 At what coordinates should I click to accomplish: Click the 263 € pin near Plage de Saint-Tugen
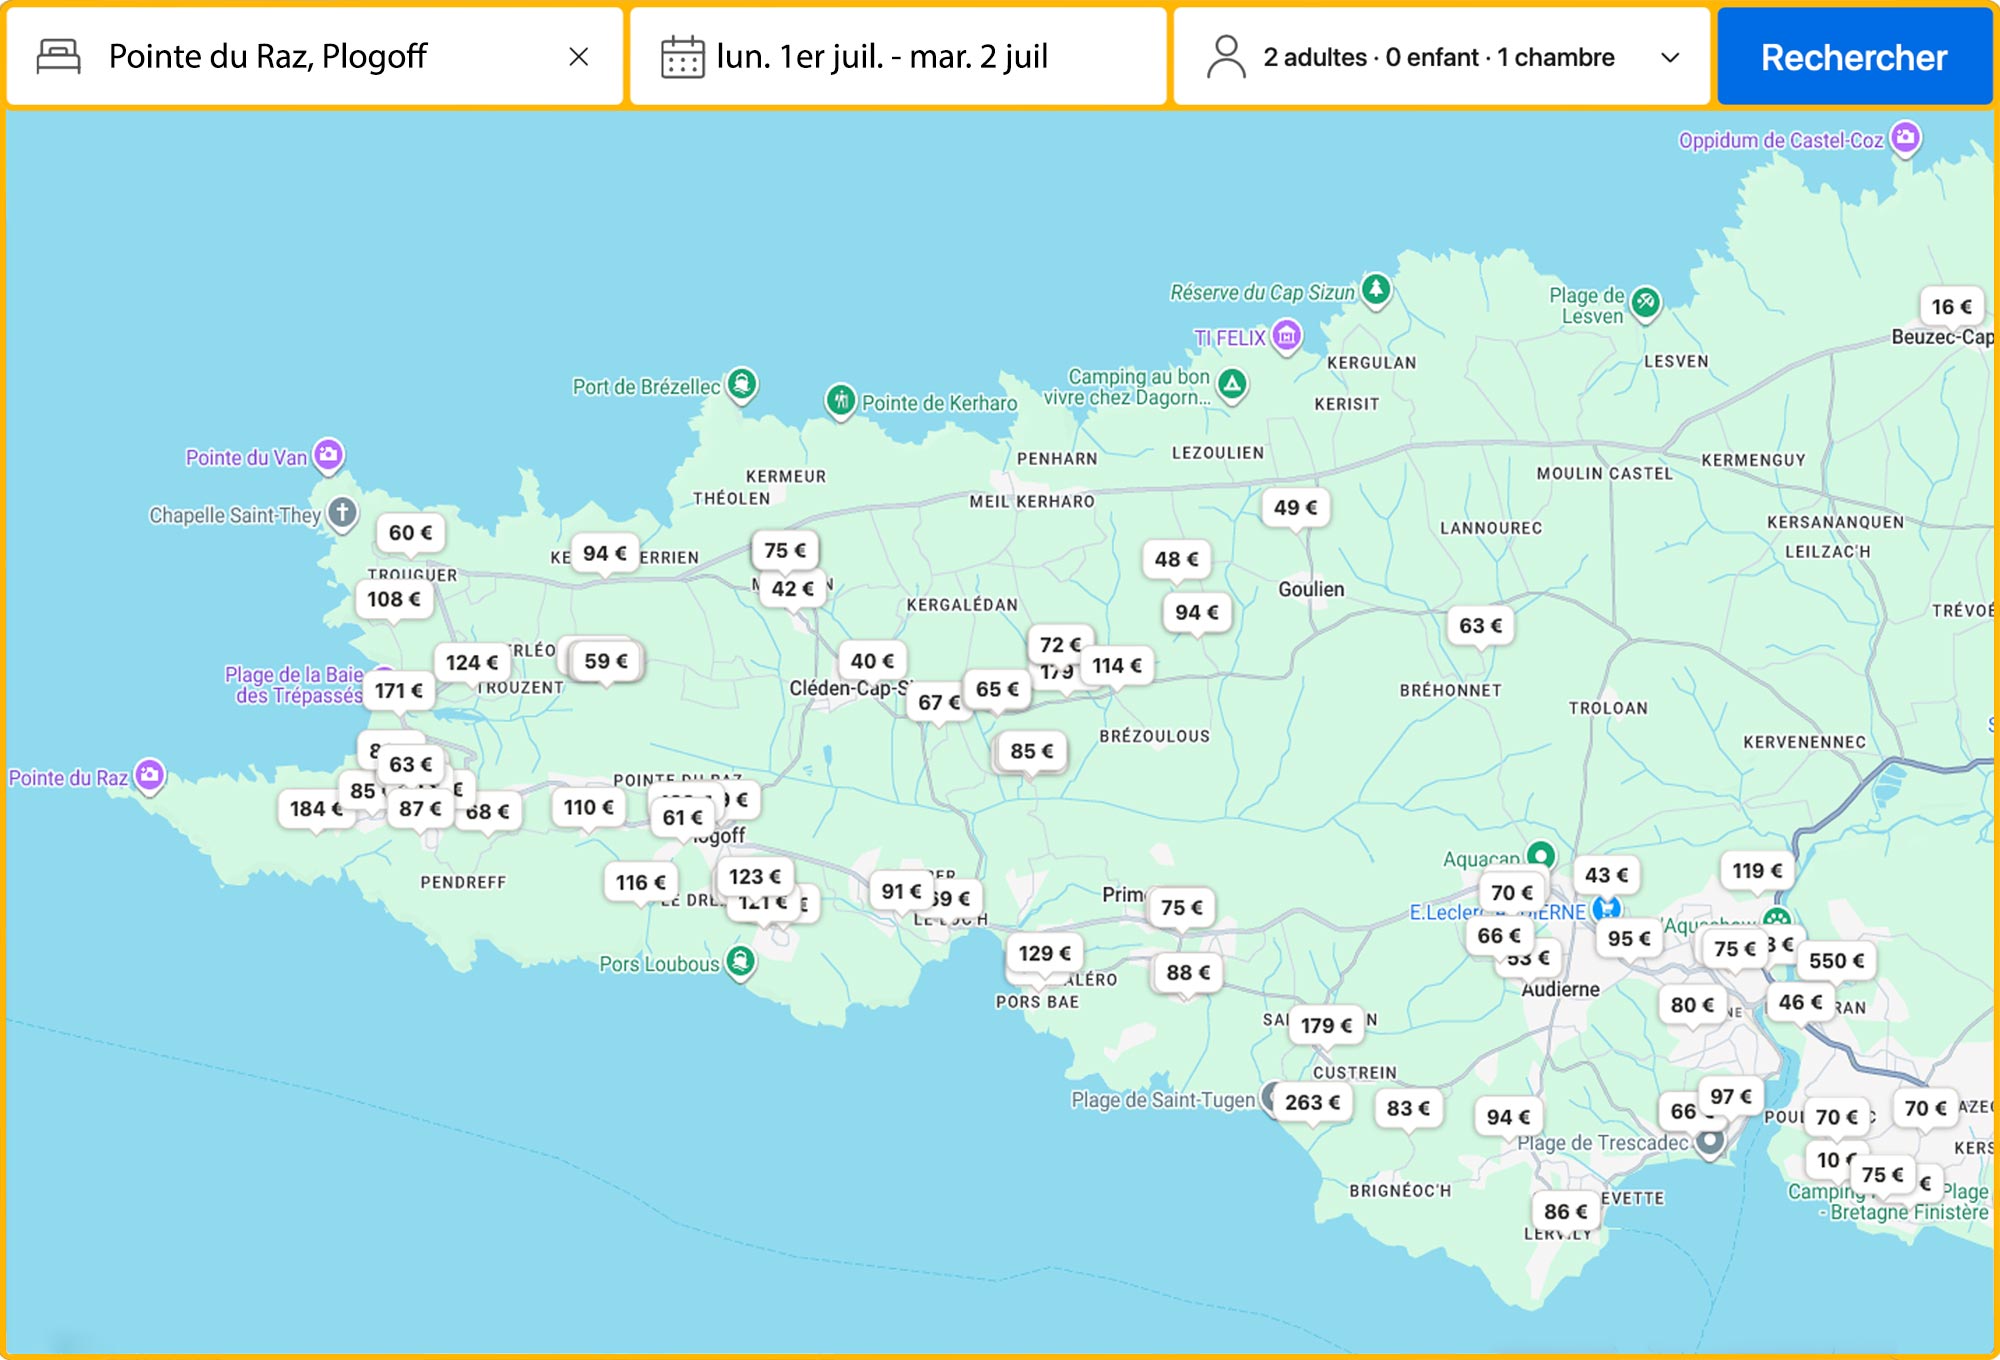[1312, 1102]
